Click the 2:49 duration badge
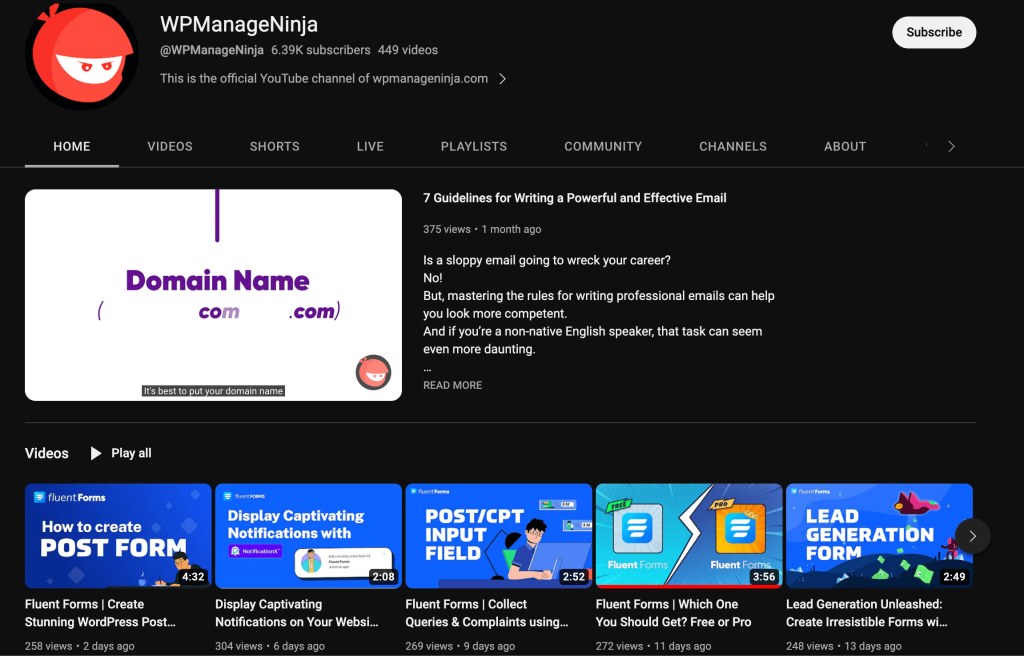1024x656 pixels. [954, 577]
